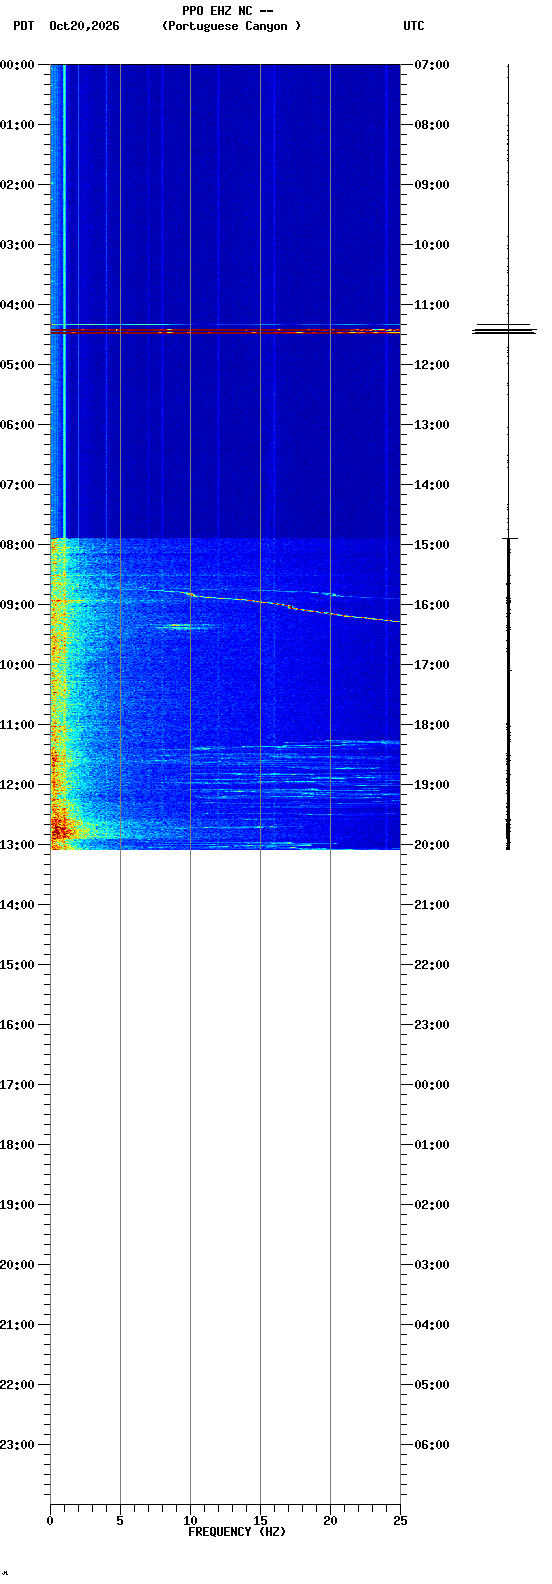Viewport: 552px width, 1584px height.
Task: Click the 'UTC' timezone label
Action: tap(414, 26)
